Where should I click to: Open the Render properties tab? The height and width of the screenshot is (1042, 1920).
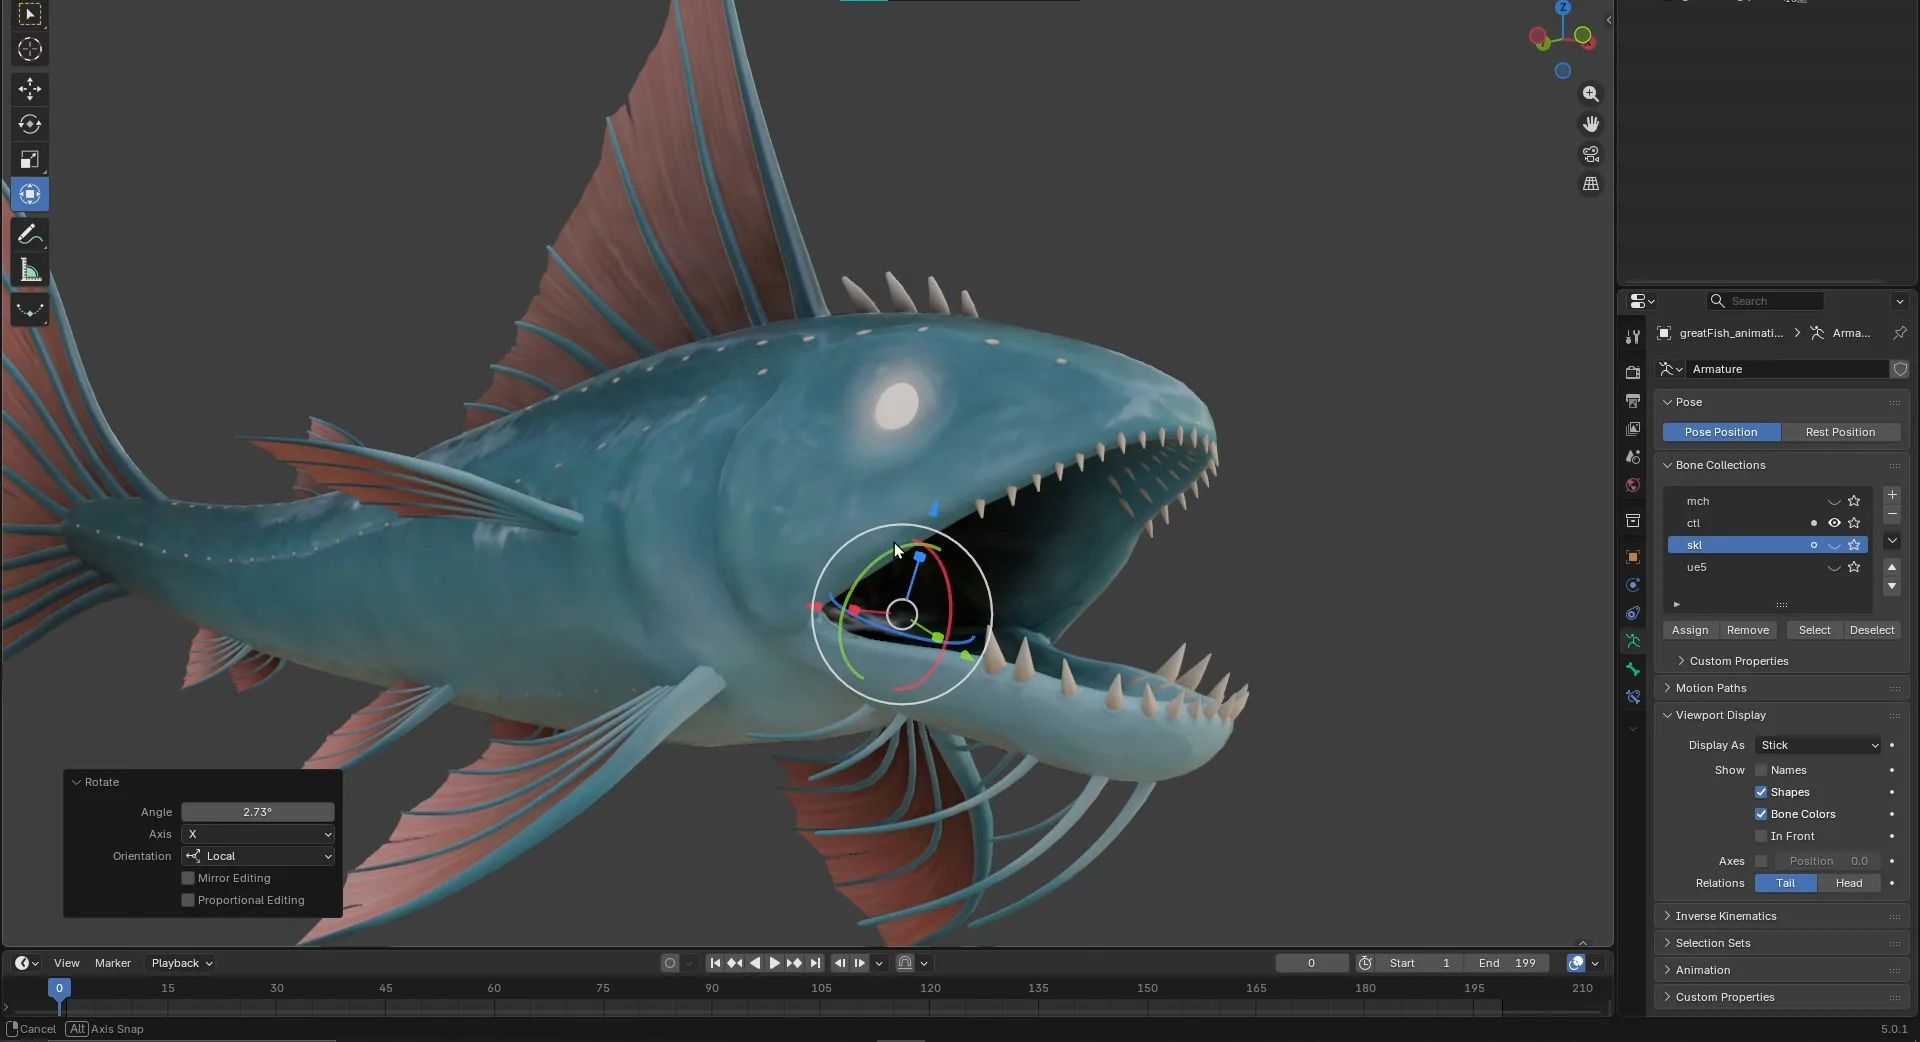tap(1633, 372)
